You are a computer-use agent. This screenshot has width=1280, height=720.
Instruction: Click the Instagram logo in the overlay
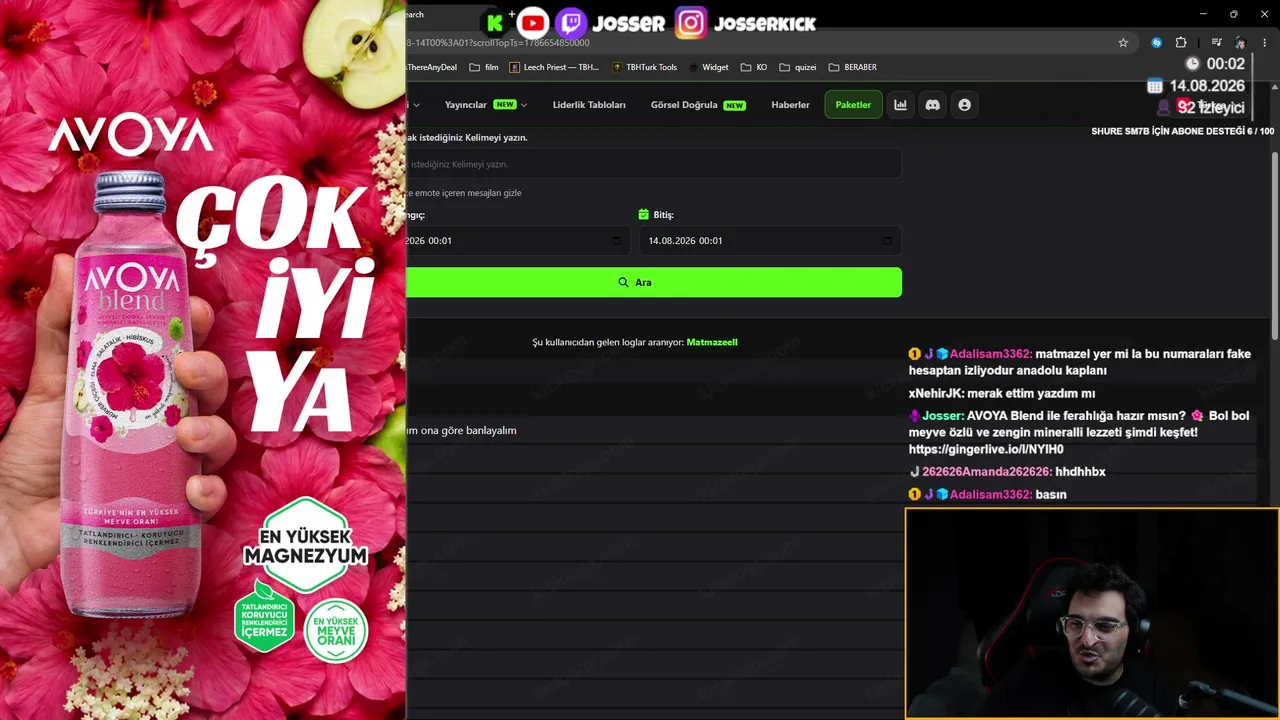(690, 22)
